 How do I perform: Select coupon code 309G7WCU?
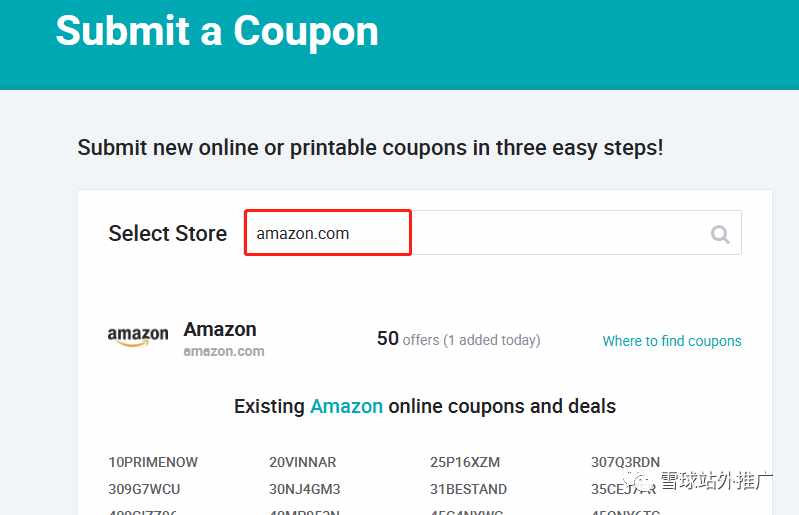(x=144, y=489)
